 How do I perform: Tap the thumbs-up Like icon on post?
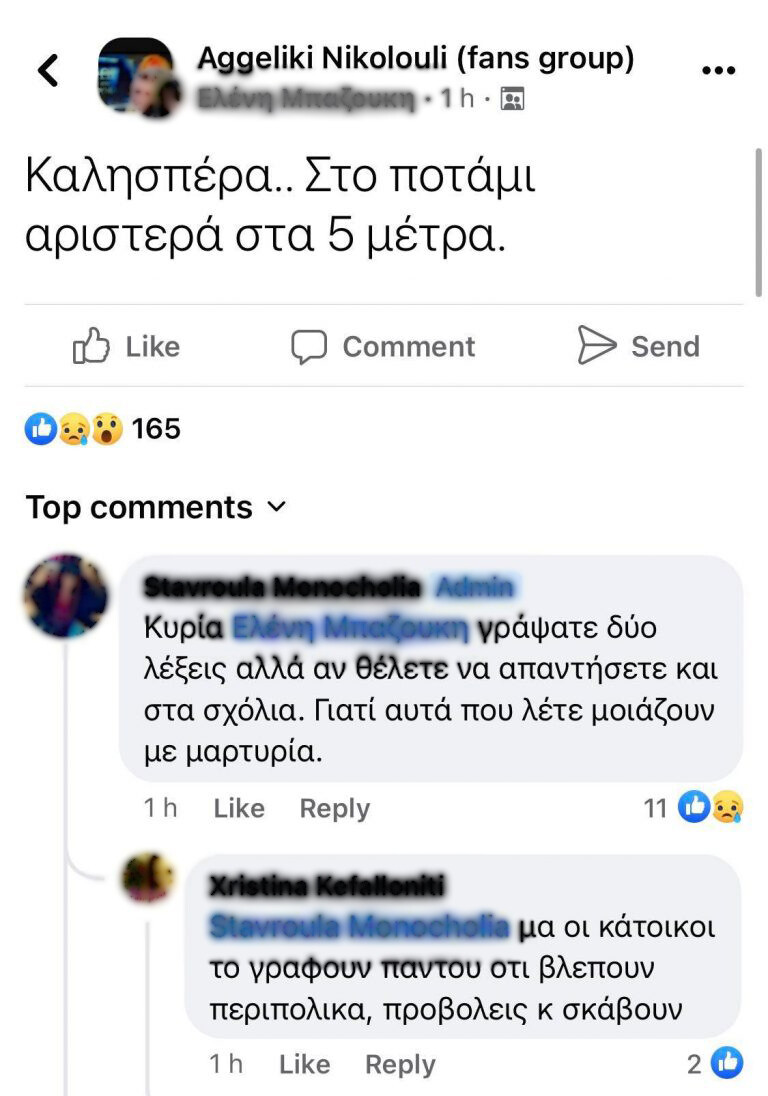(x=91, y=346)
